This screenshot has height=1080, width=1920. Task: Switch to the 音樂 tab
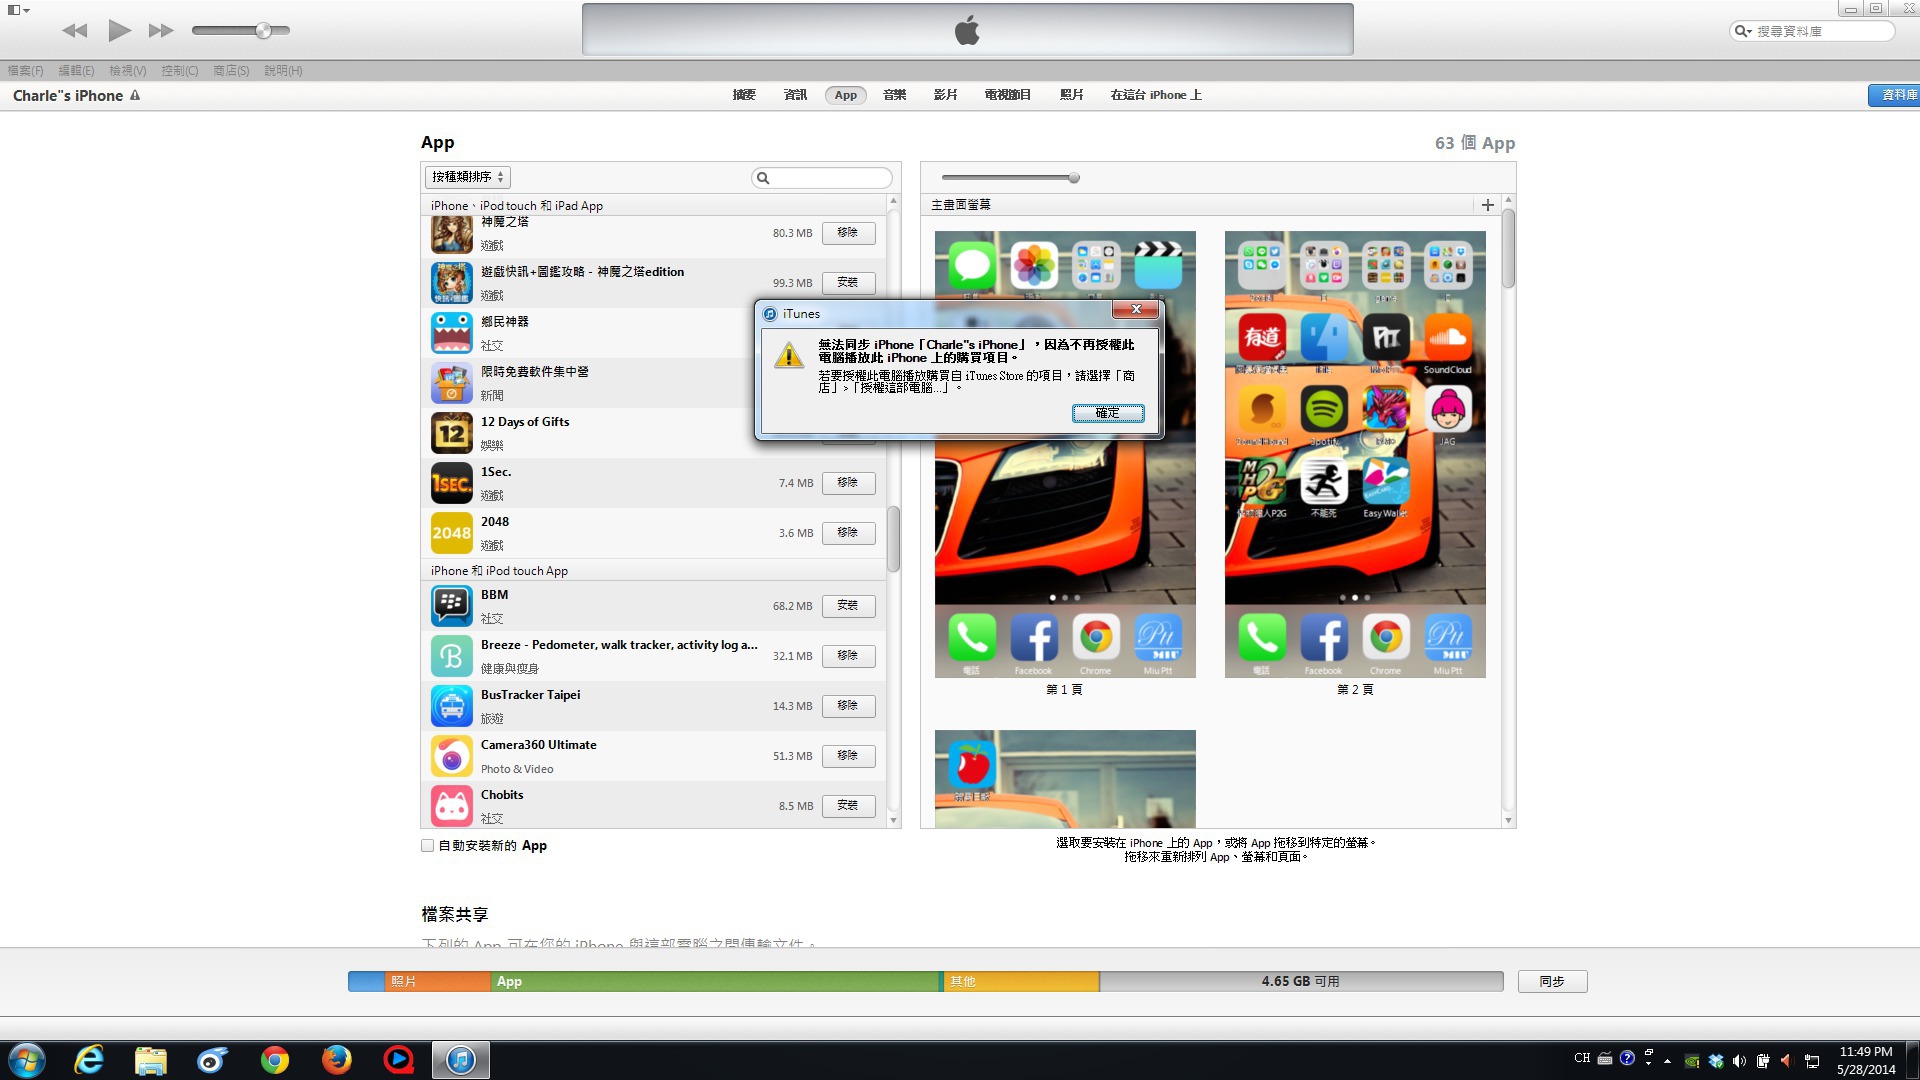[895, 95]
